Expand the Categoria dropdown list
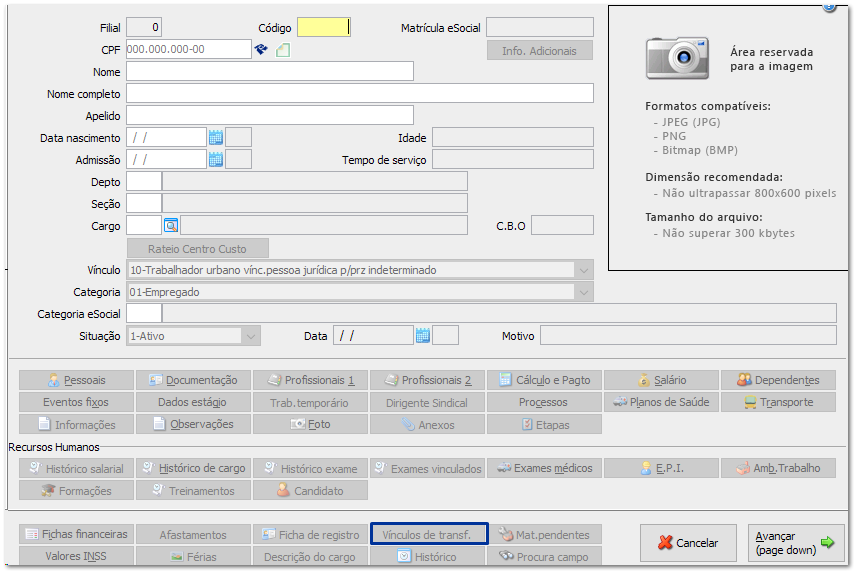This screenshot has height=574, width=857. pyautogui.click(x=583, y=292)
